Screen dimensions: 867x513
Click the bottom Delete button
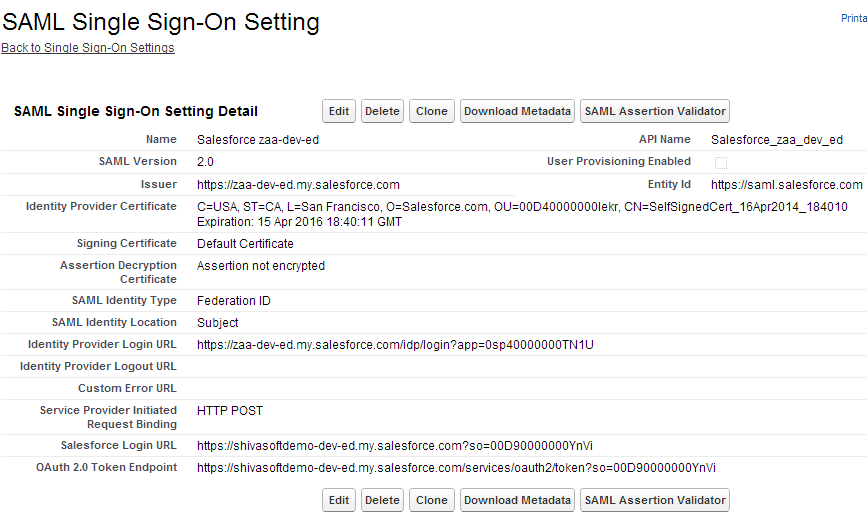pyautogui.click(x=382, y=500)
